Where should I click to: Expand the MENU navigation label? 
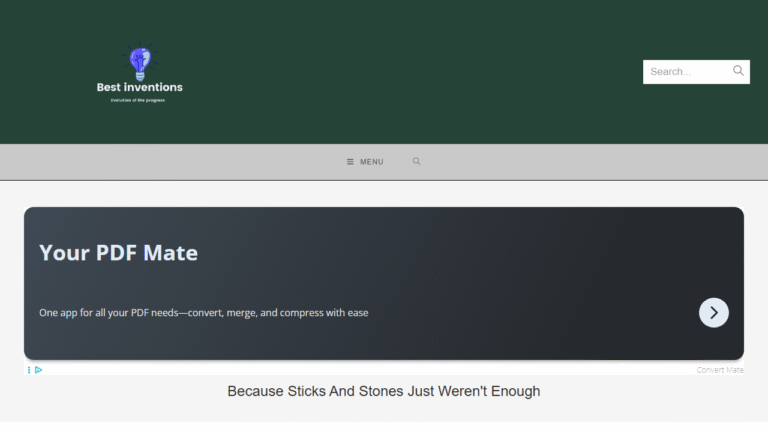point(371,162)
